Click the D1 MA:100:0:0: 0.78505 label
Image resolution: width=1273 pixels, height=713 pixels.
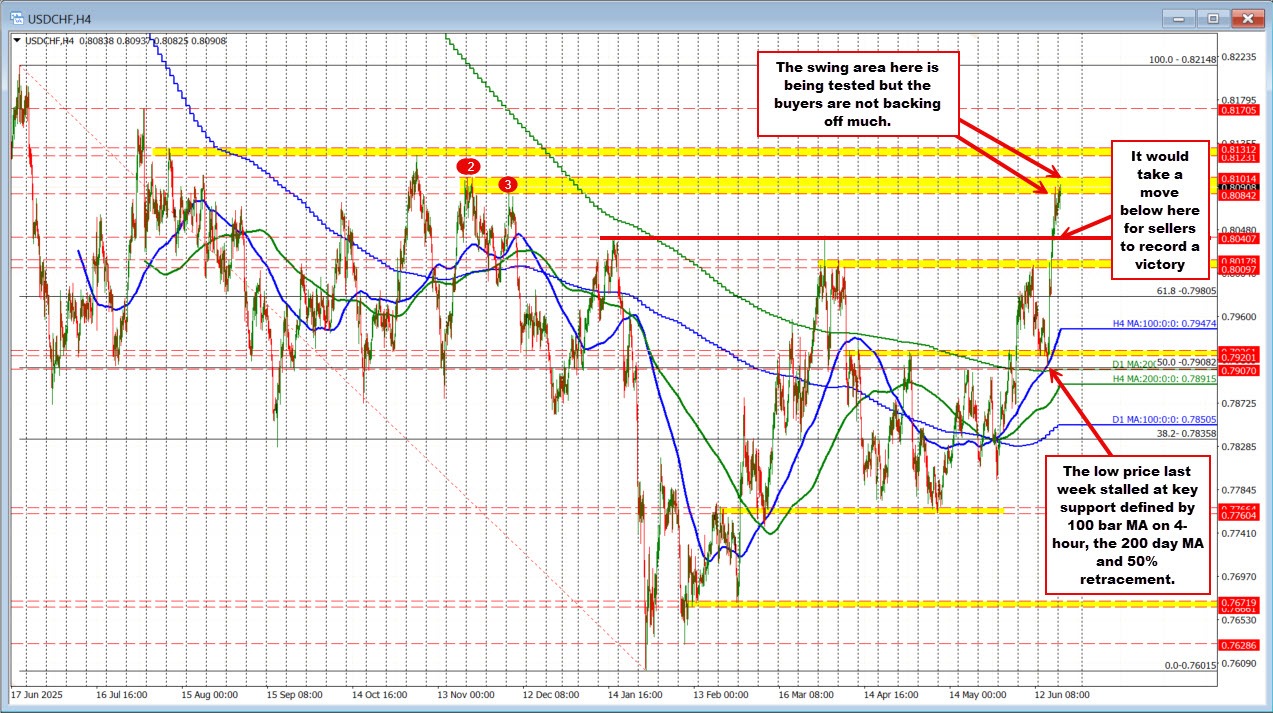click(x=1165, y=420)
